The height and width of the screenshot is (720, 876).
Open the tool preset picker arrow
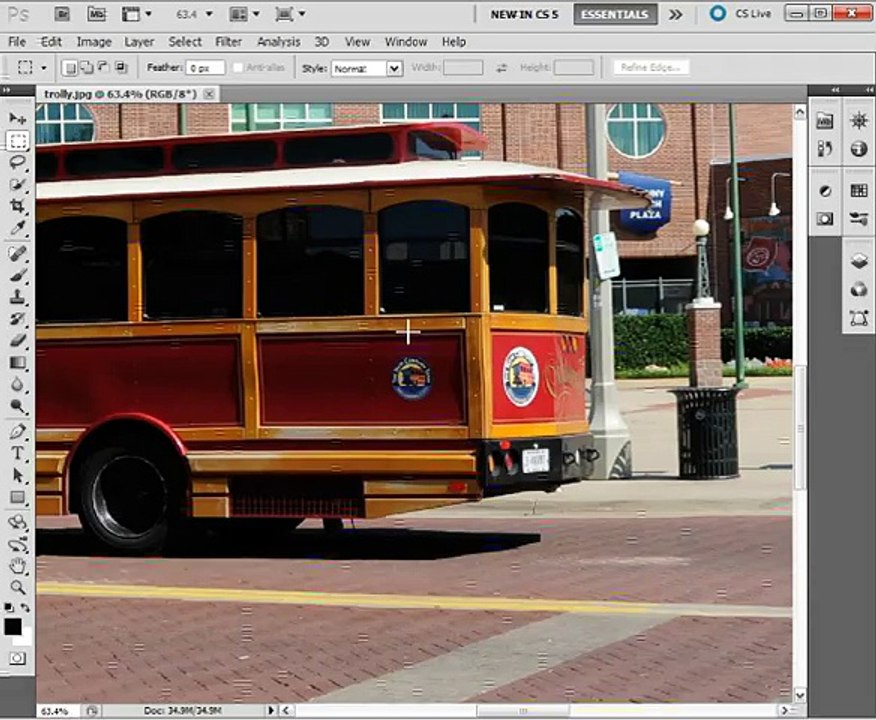pyautogui.click(x=44, y=68)
